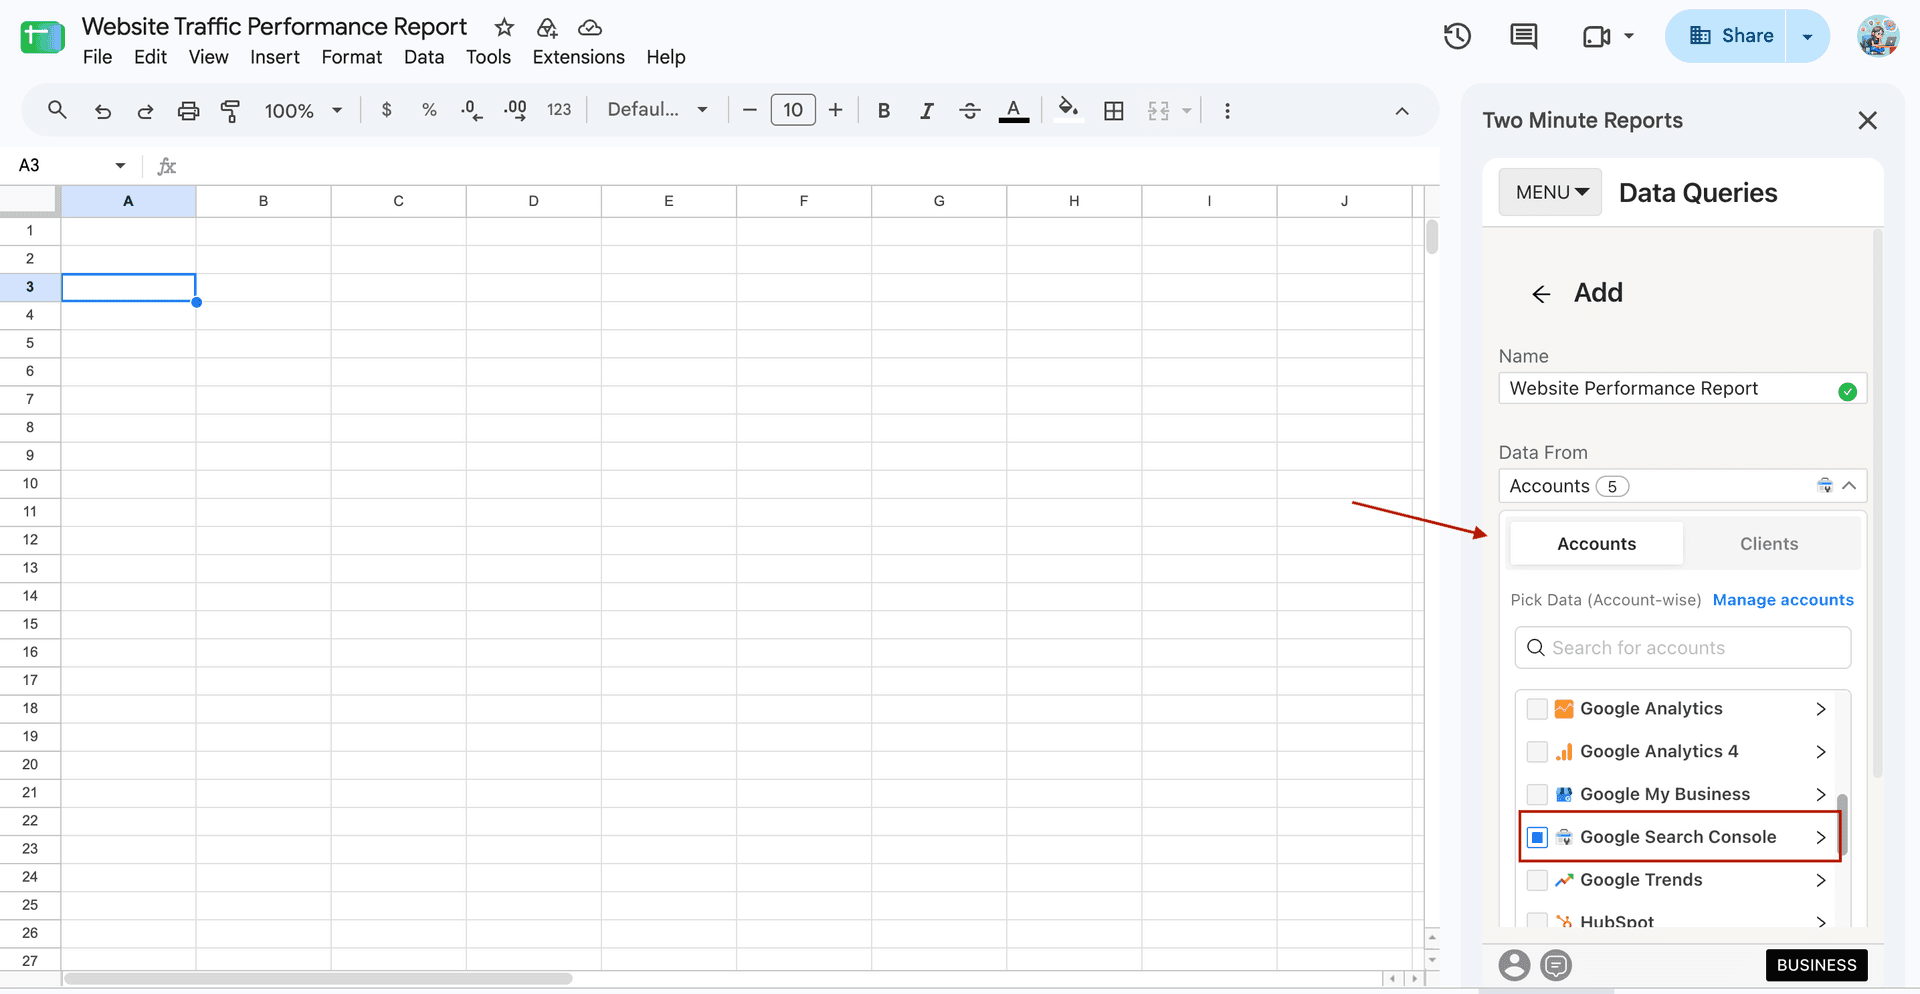
Task: Open the text color picker
Action: (1014, 111)
